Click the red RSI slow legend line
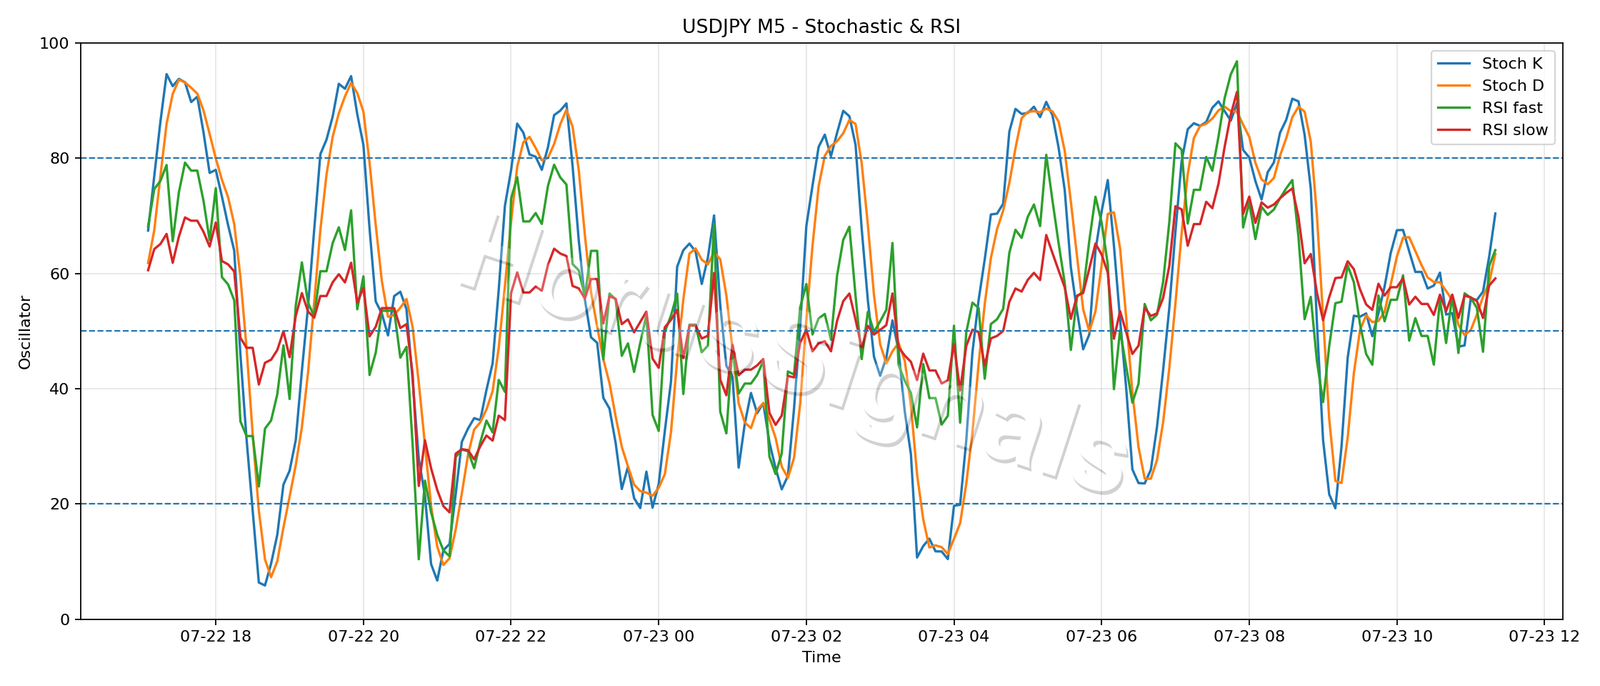The image size is (1600, 686). [x=1454, y=130]
